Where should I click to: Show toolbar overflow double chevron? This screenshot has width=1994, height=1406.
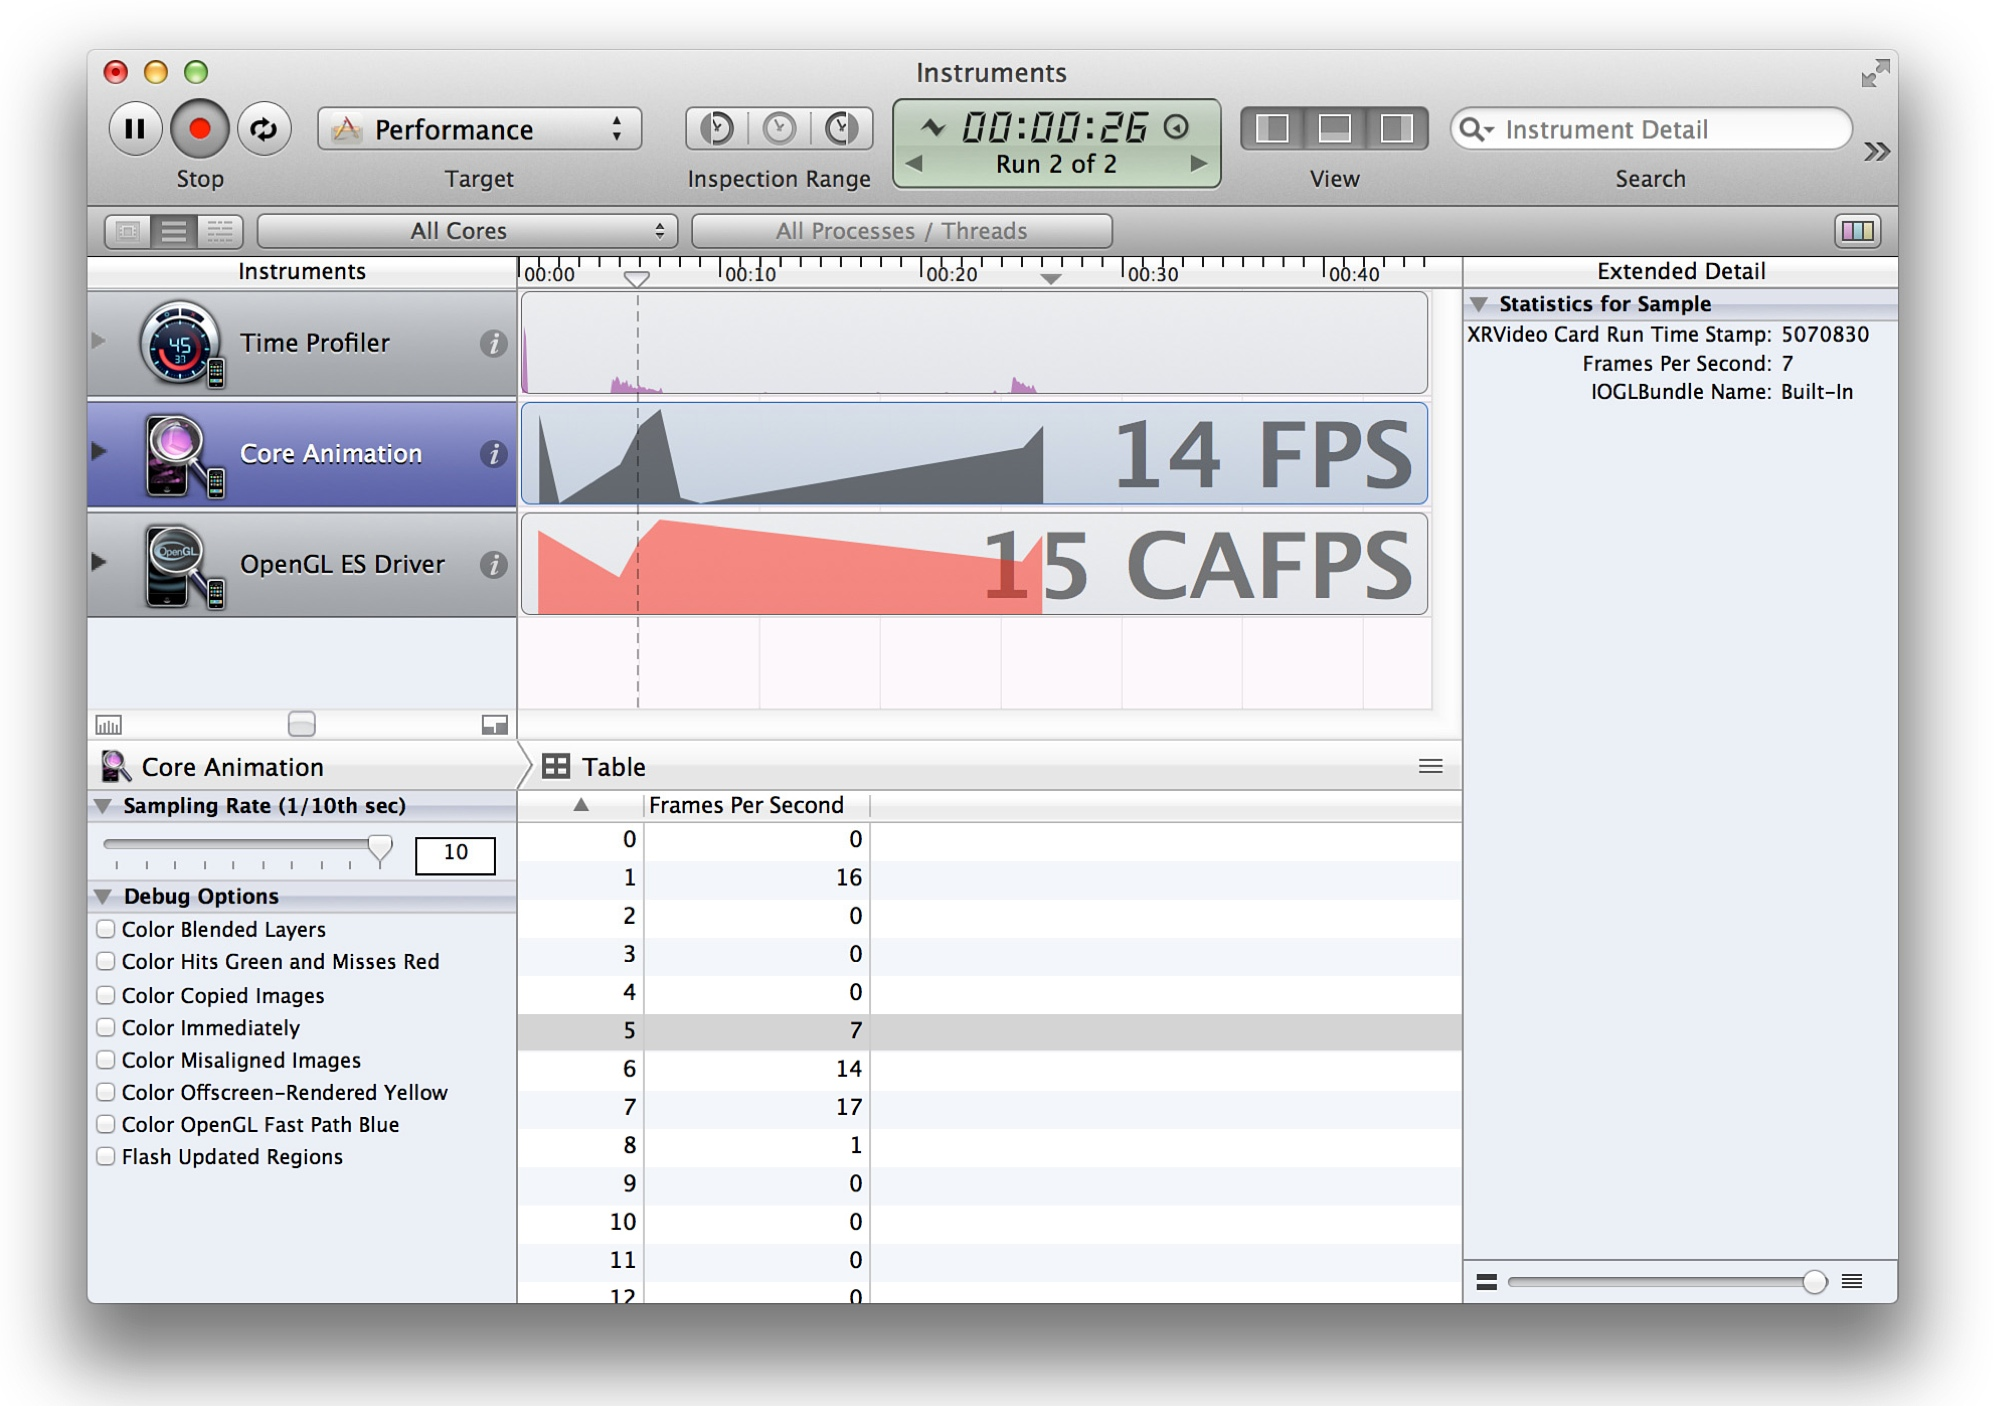click(1877, 151)
